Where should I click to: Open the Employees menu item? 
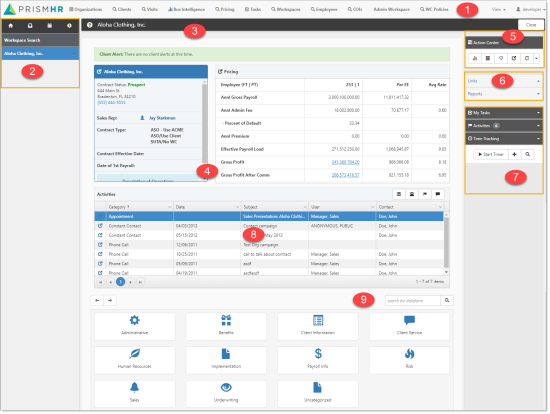pyautogui.click(x=324, y=9)
